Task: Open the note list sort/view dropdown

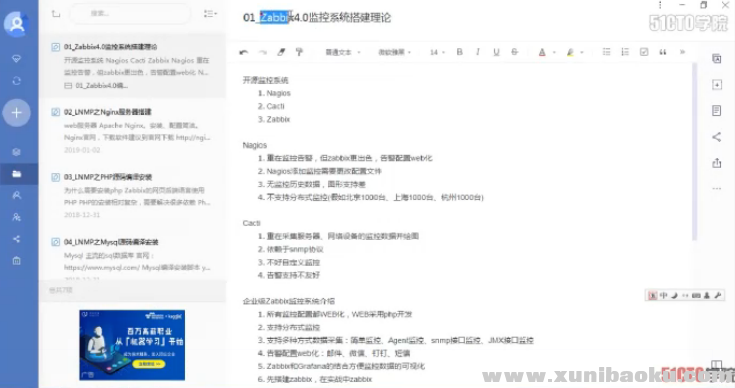Action: click(210, 14)
